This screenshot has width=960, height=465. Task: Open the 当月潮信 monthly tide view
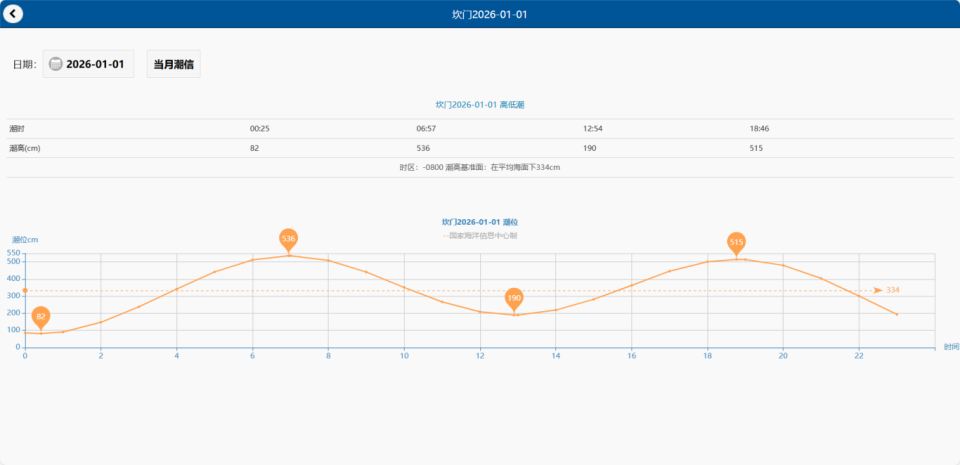coord(174,64)
